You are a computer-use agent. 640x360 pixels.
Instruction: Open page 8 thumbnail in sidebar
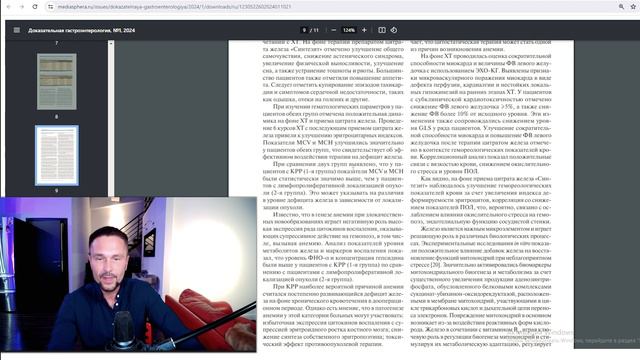(x=57, y=82)
